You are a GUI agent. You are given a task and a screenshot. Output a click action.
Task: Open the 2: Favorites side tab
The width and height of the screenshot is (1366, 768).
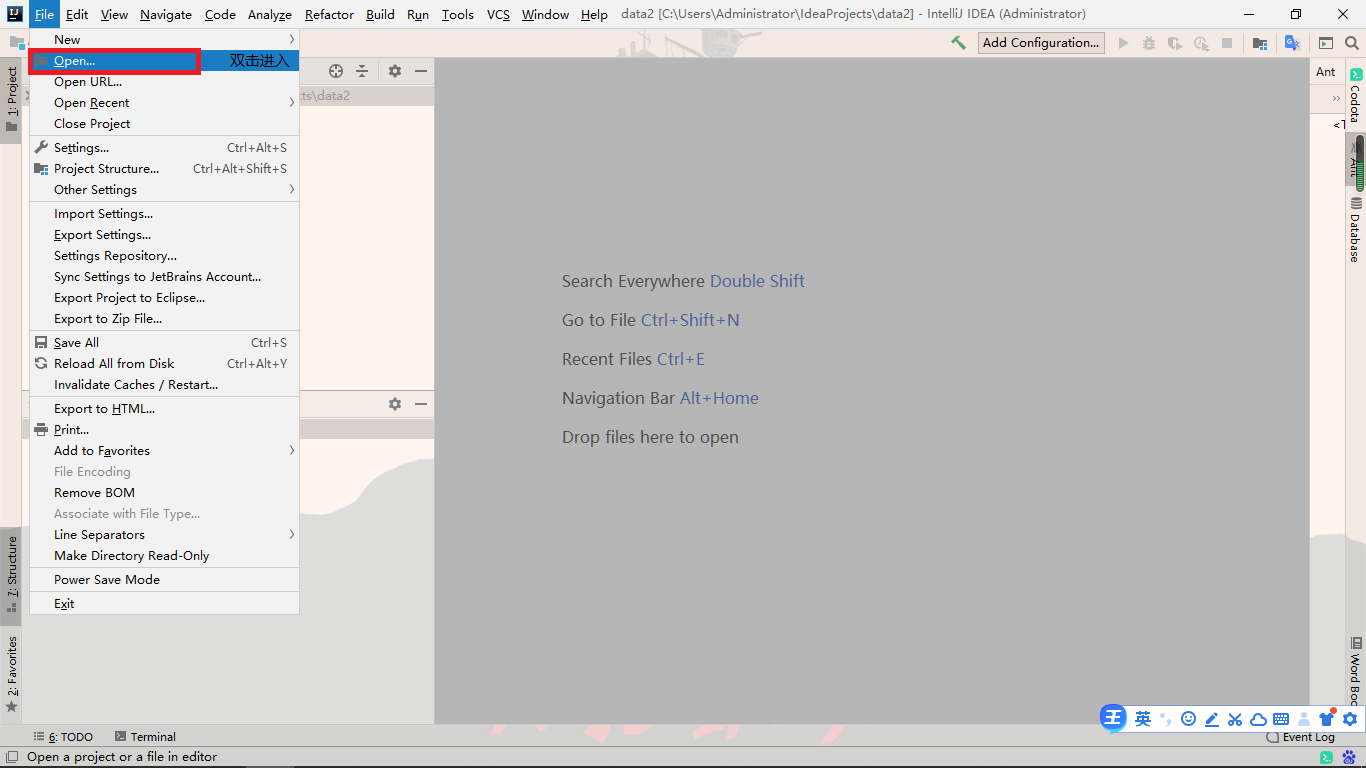pos(11,674)
